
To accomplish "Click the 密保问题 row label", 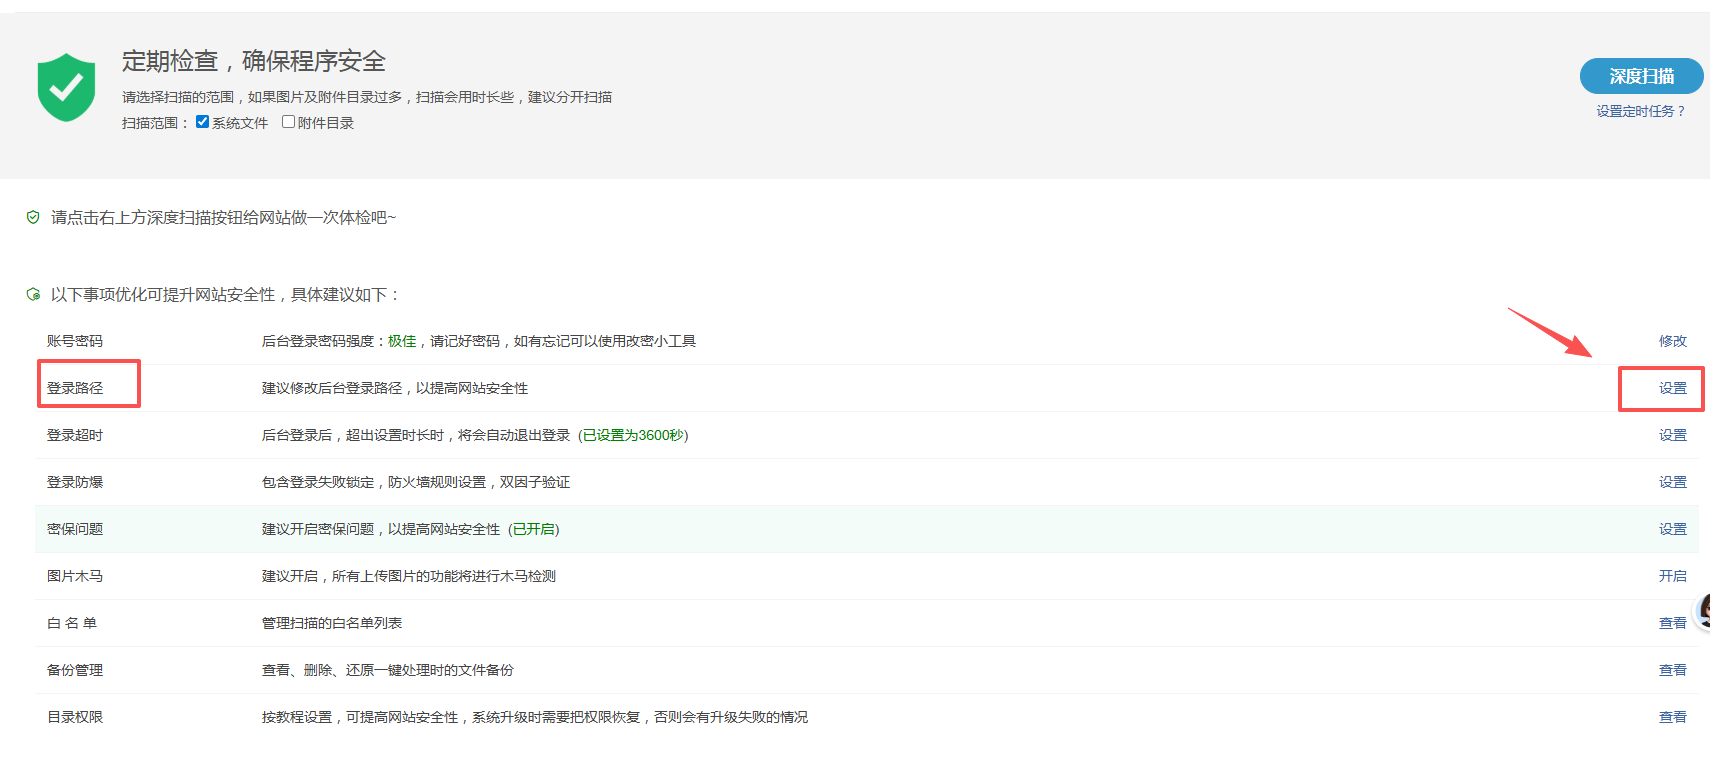I will click(x=75, y=529).
